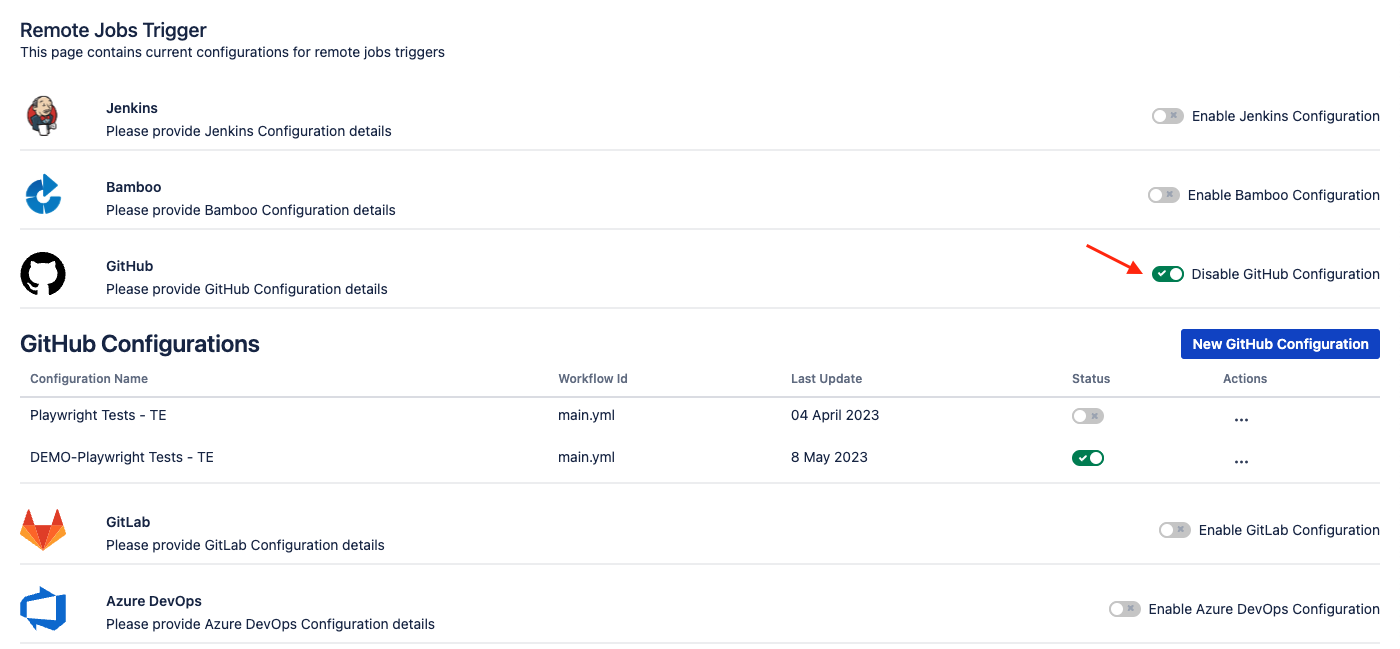The height and width of the screenshot is (649, 1400).
Task: Click the Azure DevOps logo icon
Action: pyautogui.click(x=43, y=609)
